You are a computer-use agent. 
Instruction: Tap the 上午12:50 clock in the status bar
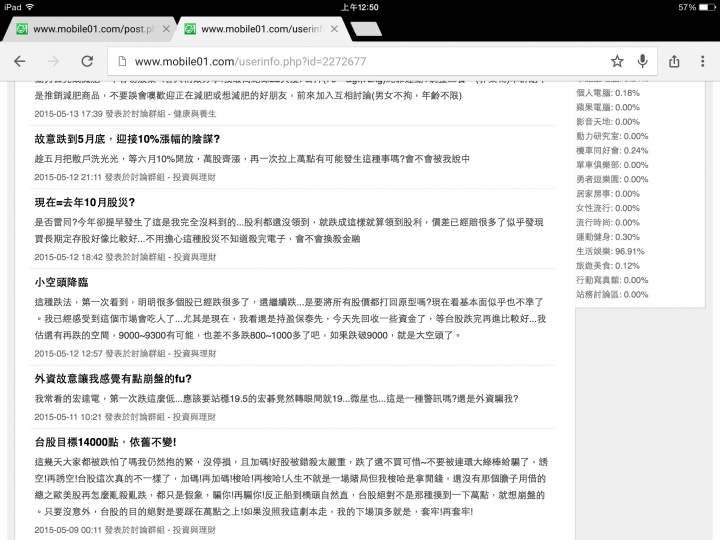(360, 7)
